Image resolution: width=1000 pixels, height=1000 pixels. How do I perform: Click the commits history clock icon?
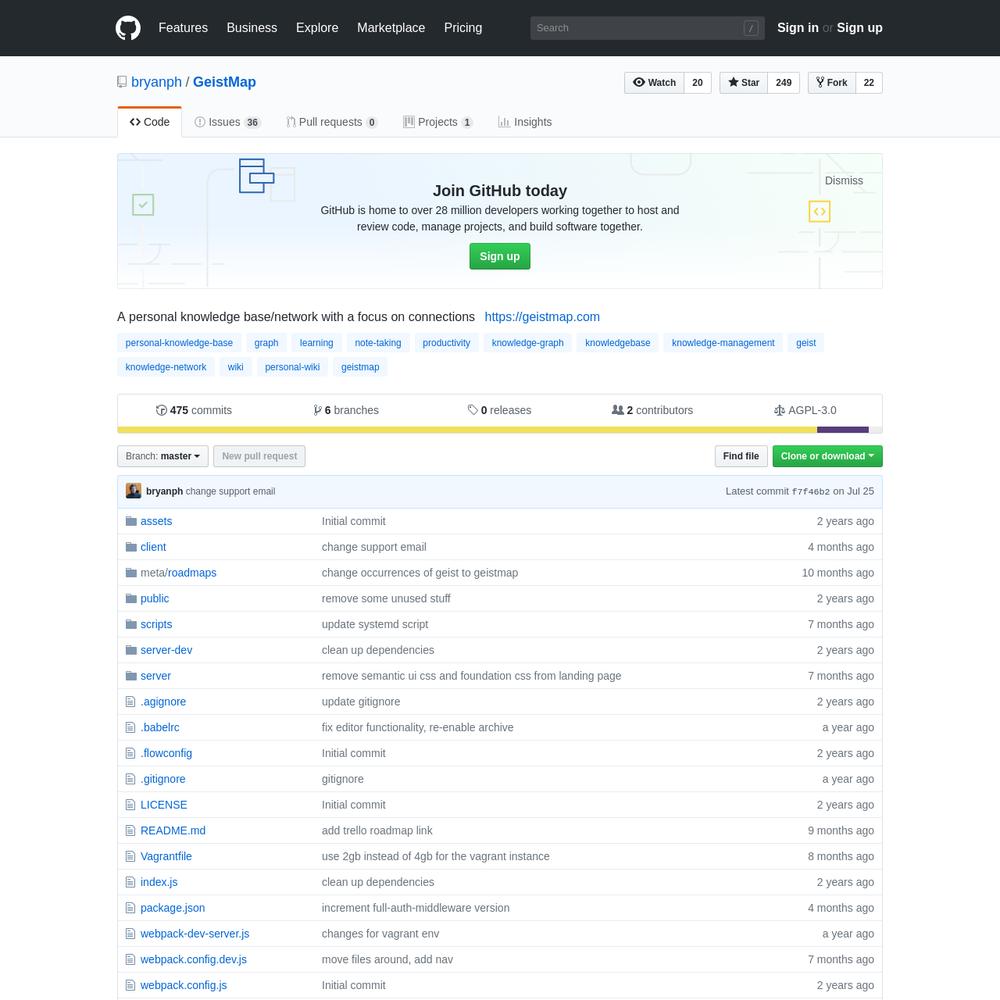click(x=161, y=410)
